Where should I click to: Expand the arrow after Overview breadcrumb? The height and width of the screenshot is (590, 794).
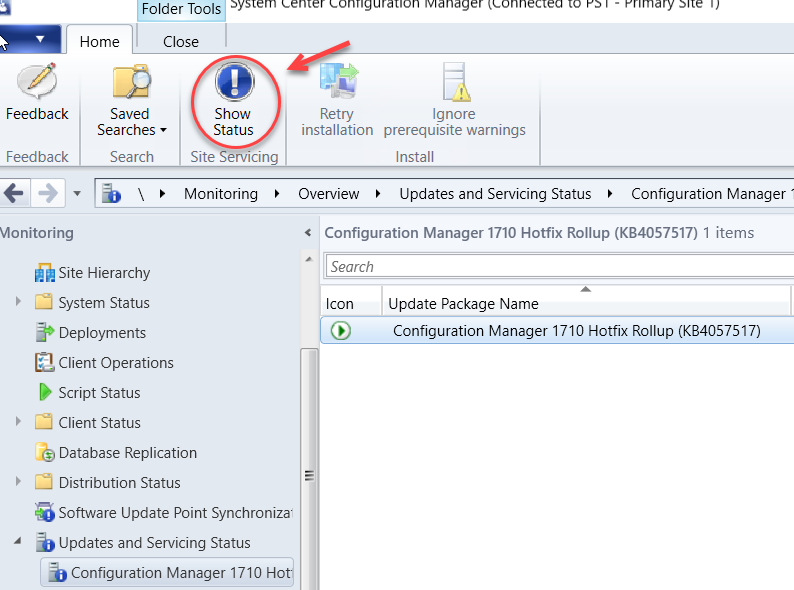[378, 193]
